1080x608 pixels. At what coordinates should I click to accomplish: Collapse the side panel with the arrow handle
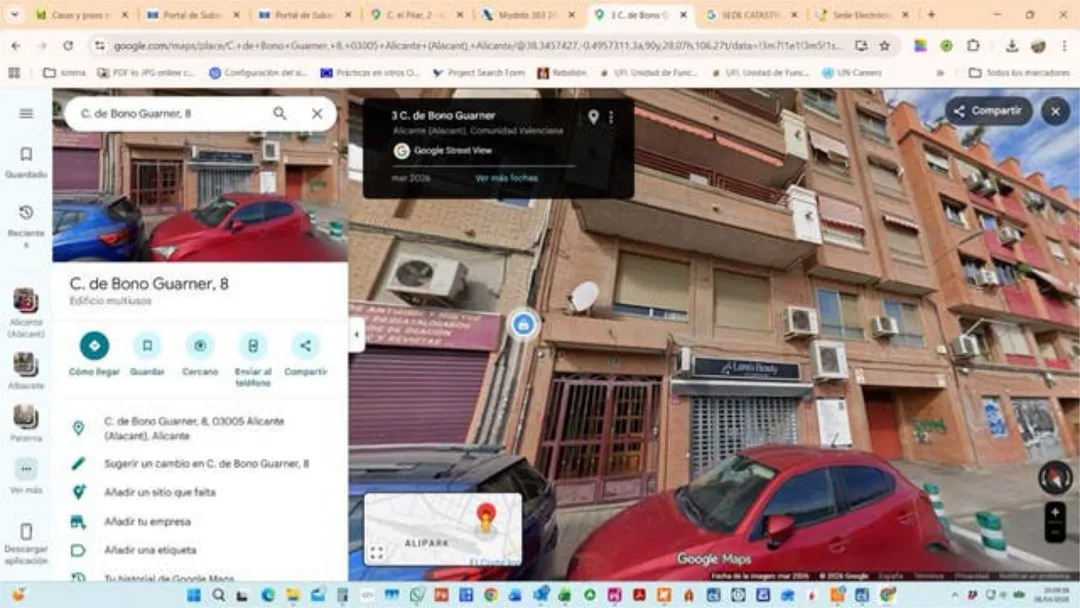pos(356,335)
